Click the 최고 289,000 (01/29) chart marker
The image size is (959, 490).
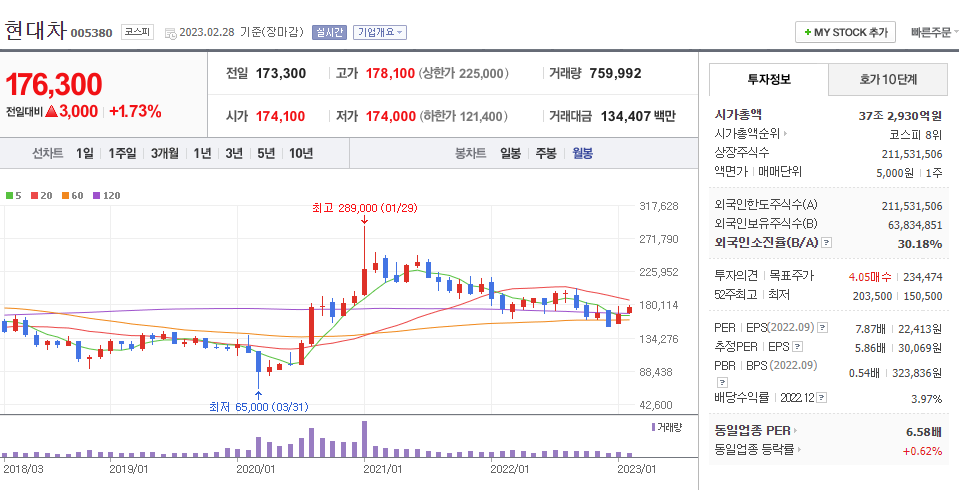(x=365, y=209)
